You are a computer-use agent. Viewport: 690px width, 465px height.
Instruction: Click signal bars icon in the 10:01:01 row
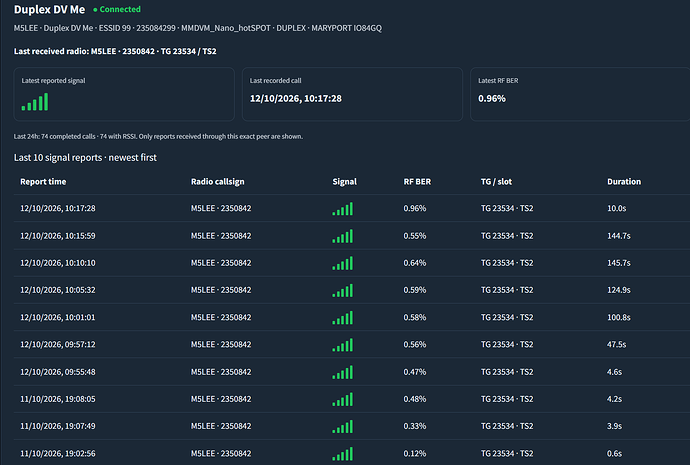click(342, 318)
